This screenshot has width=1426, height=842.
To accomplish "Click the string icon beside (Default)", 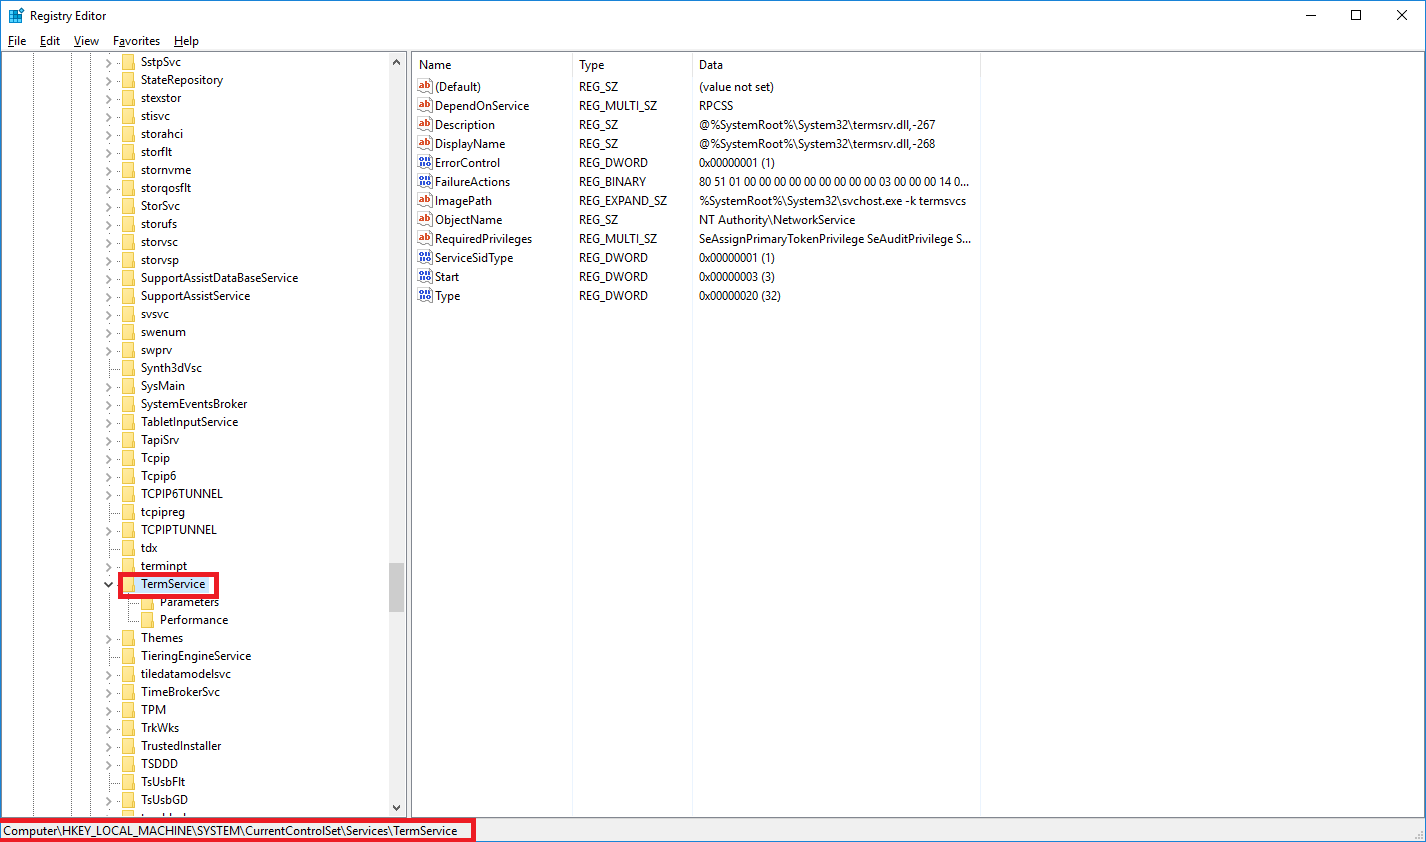I will pyautogui.click(x=425, y=86).
